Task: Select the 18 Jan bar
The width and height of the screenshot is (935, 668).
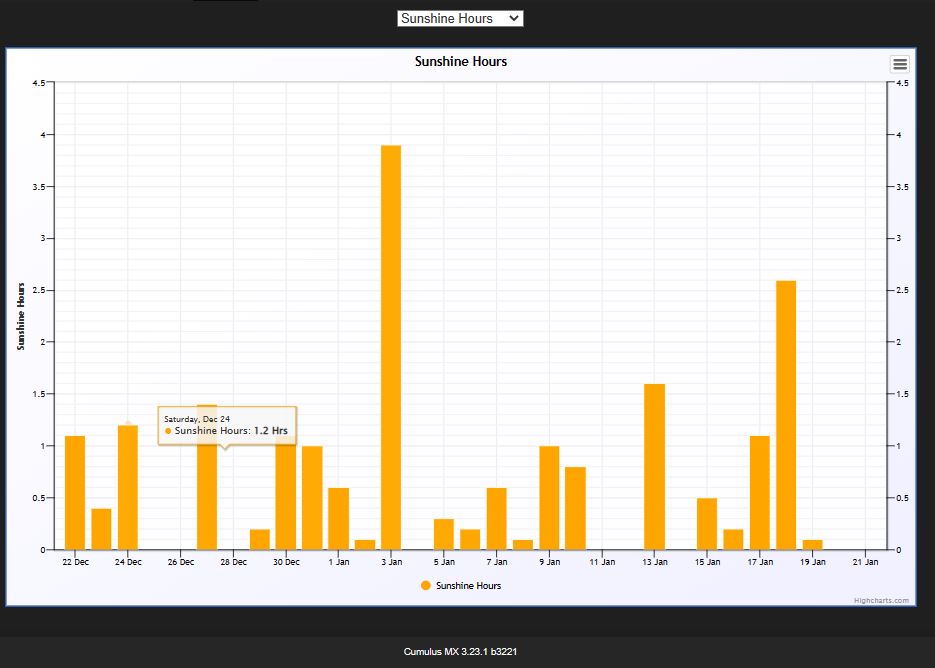Action: 786,415
